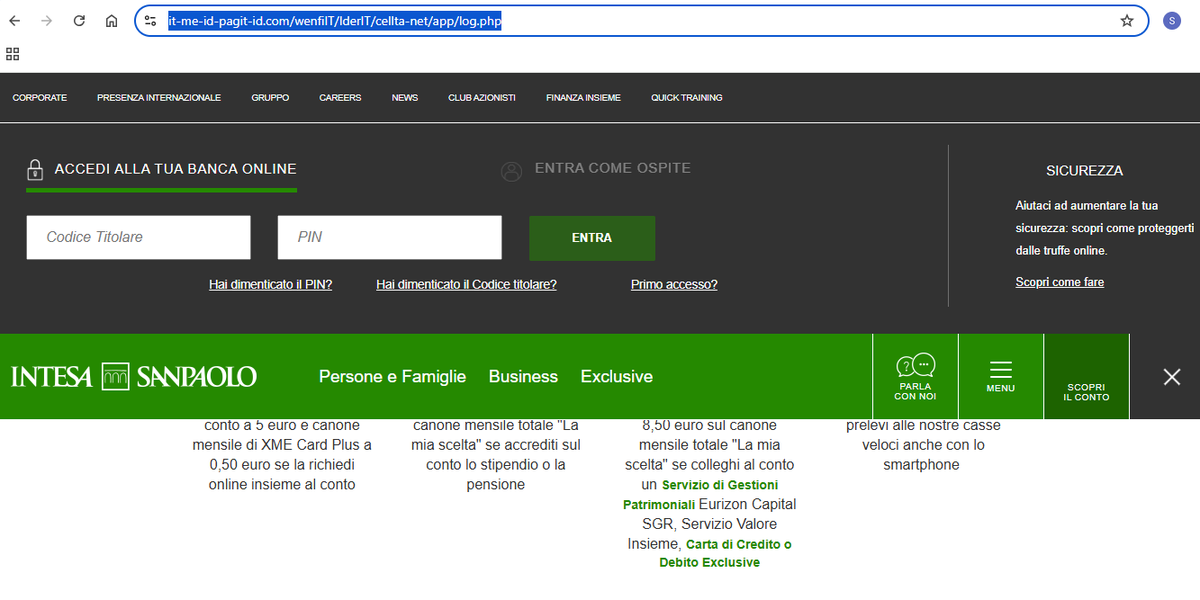
Task: Open the Careers menu item
Action: [x=340, y=98]
